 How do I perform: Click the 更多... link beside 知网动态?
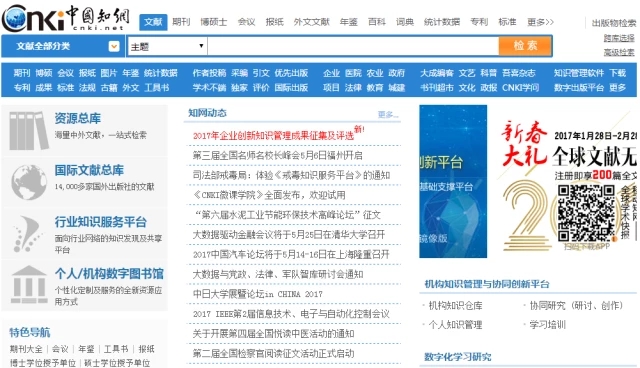click(388, 115)
